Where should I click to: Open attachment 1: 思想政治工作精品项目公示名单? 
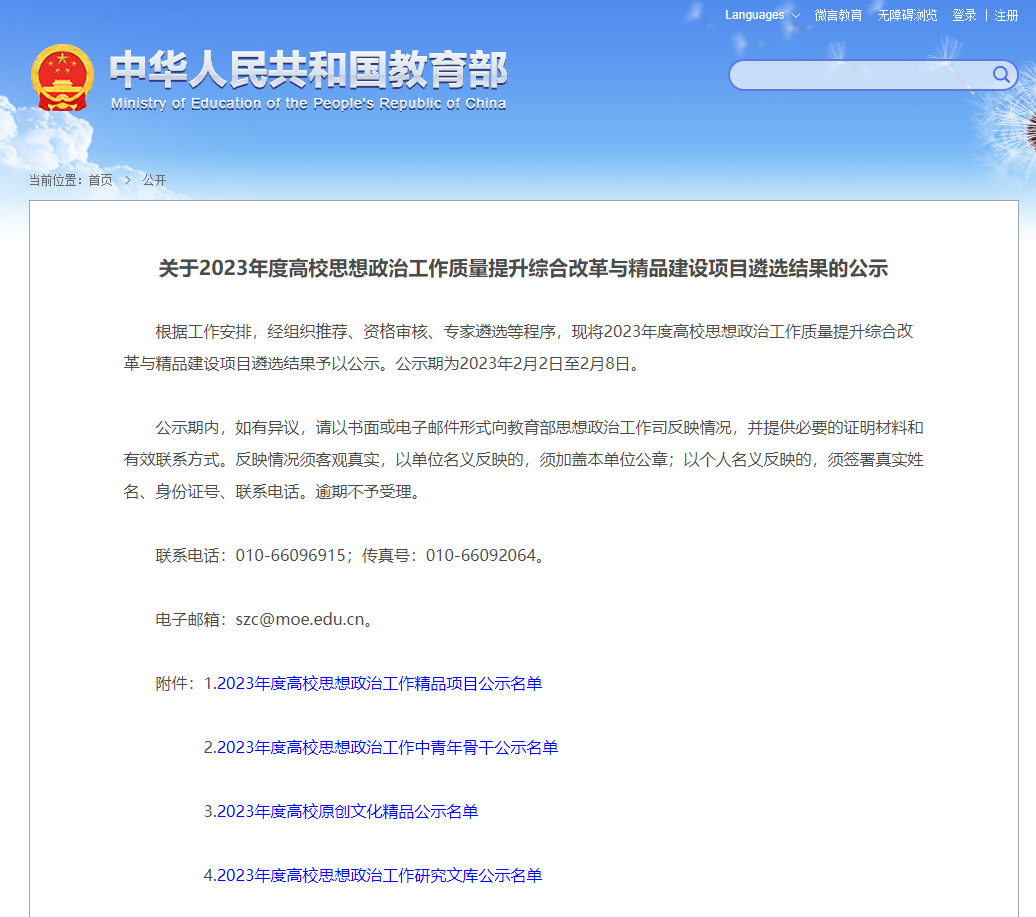(373, 684)
